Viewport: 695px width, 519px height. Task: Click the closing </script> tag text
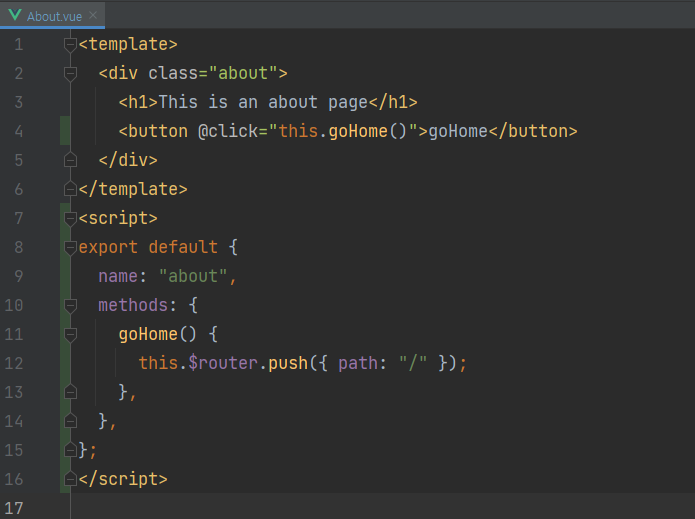[123, 479]
